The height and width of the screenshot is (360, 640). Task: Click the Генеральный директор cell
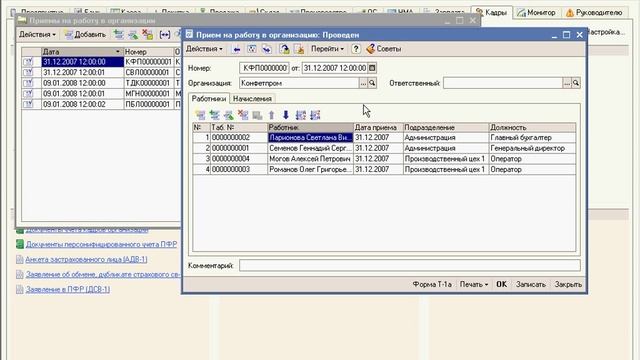532,148
